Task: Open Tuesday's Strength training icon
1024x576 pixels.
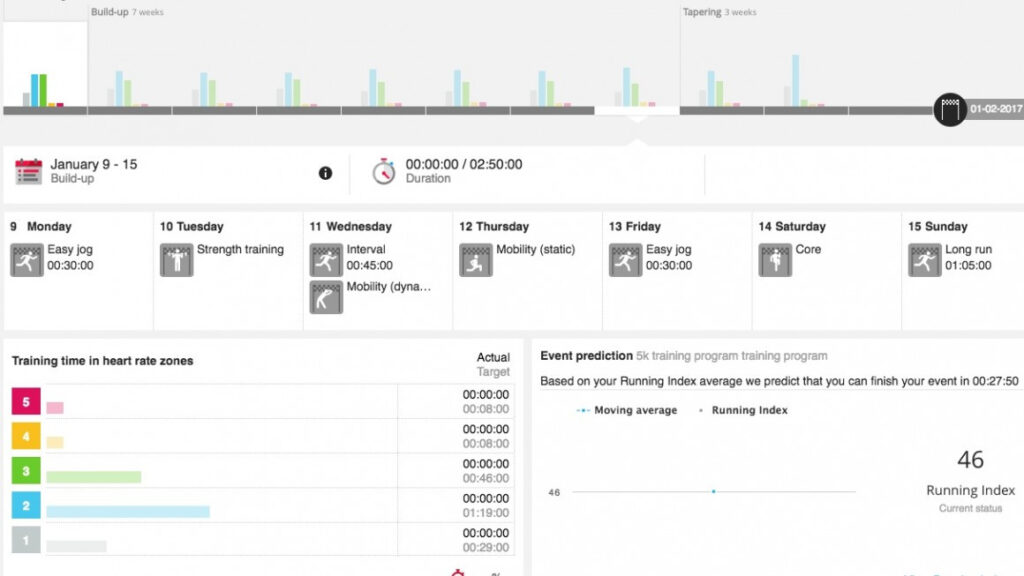Action: (177, 260)
